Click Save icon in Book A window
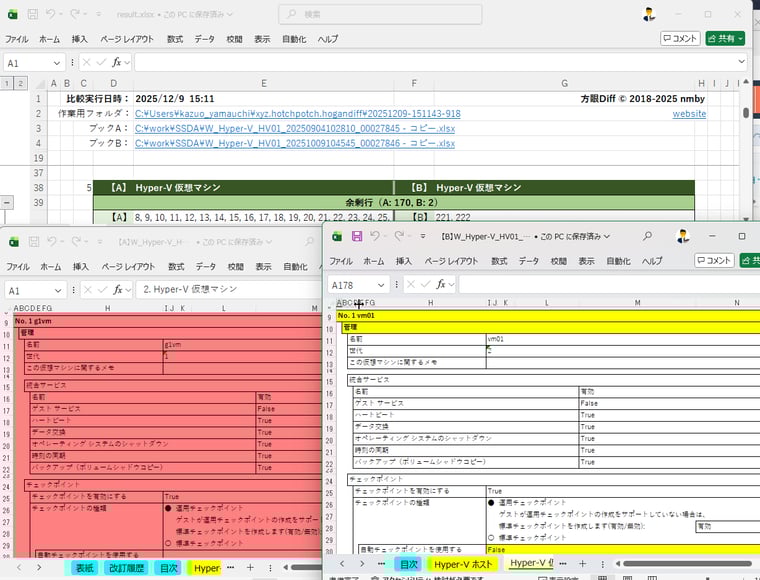Viewport: 760px width, 580px height. [33, 242]
